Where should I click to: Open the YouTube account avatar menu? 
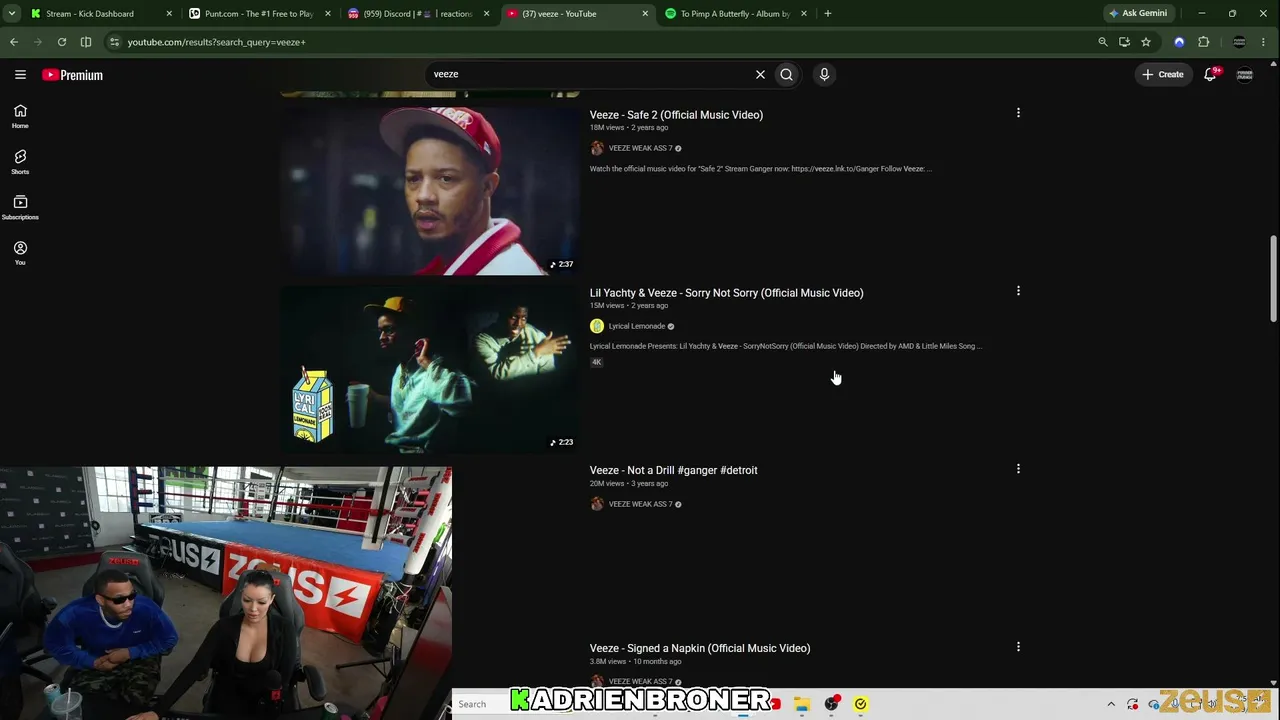[x=1245, y=75]
